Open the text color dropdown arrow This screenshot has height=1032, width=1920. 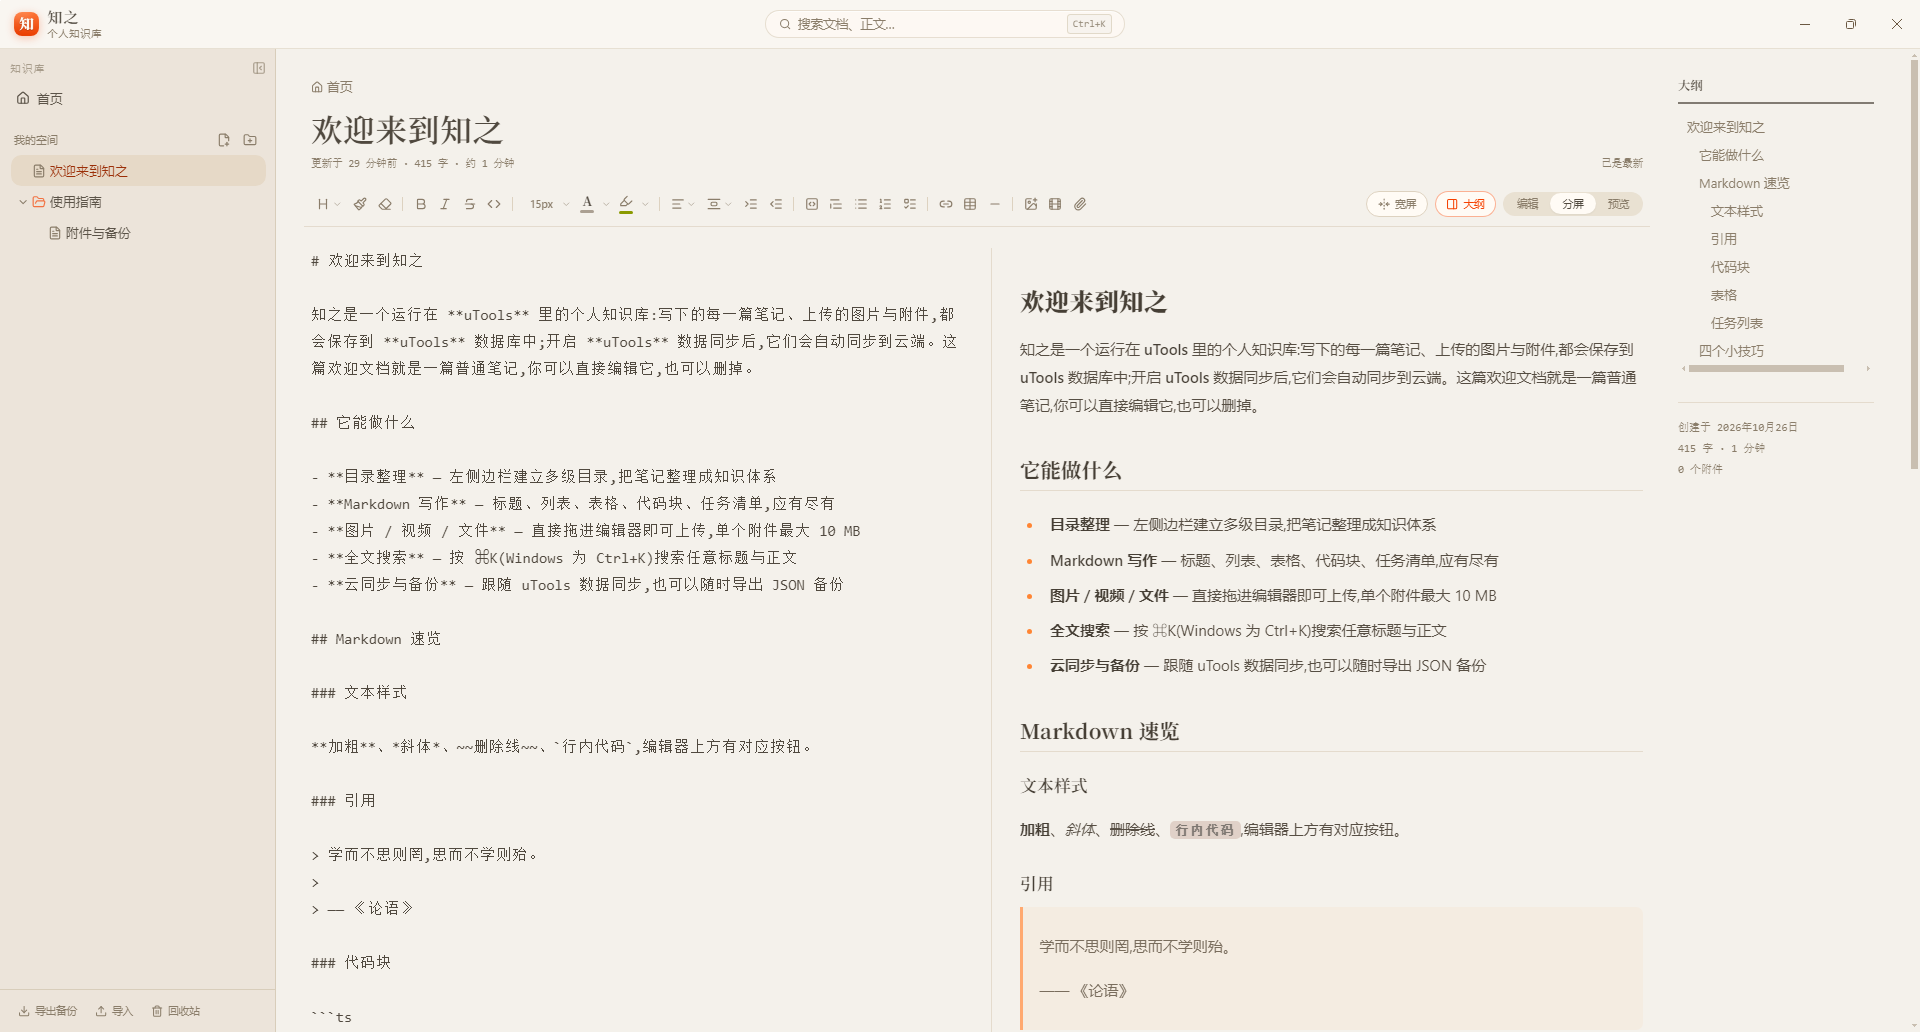click(606, 204)
